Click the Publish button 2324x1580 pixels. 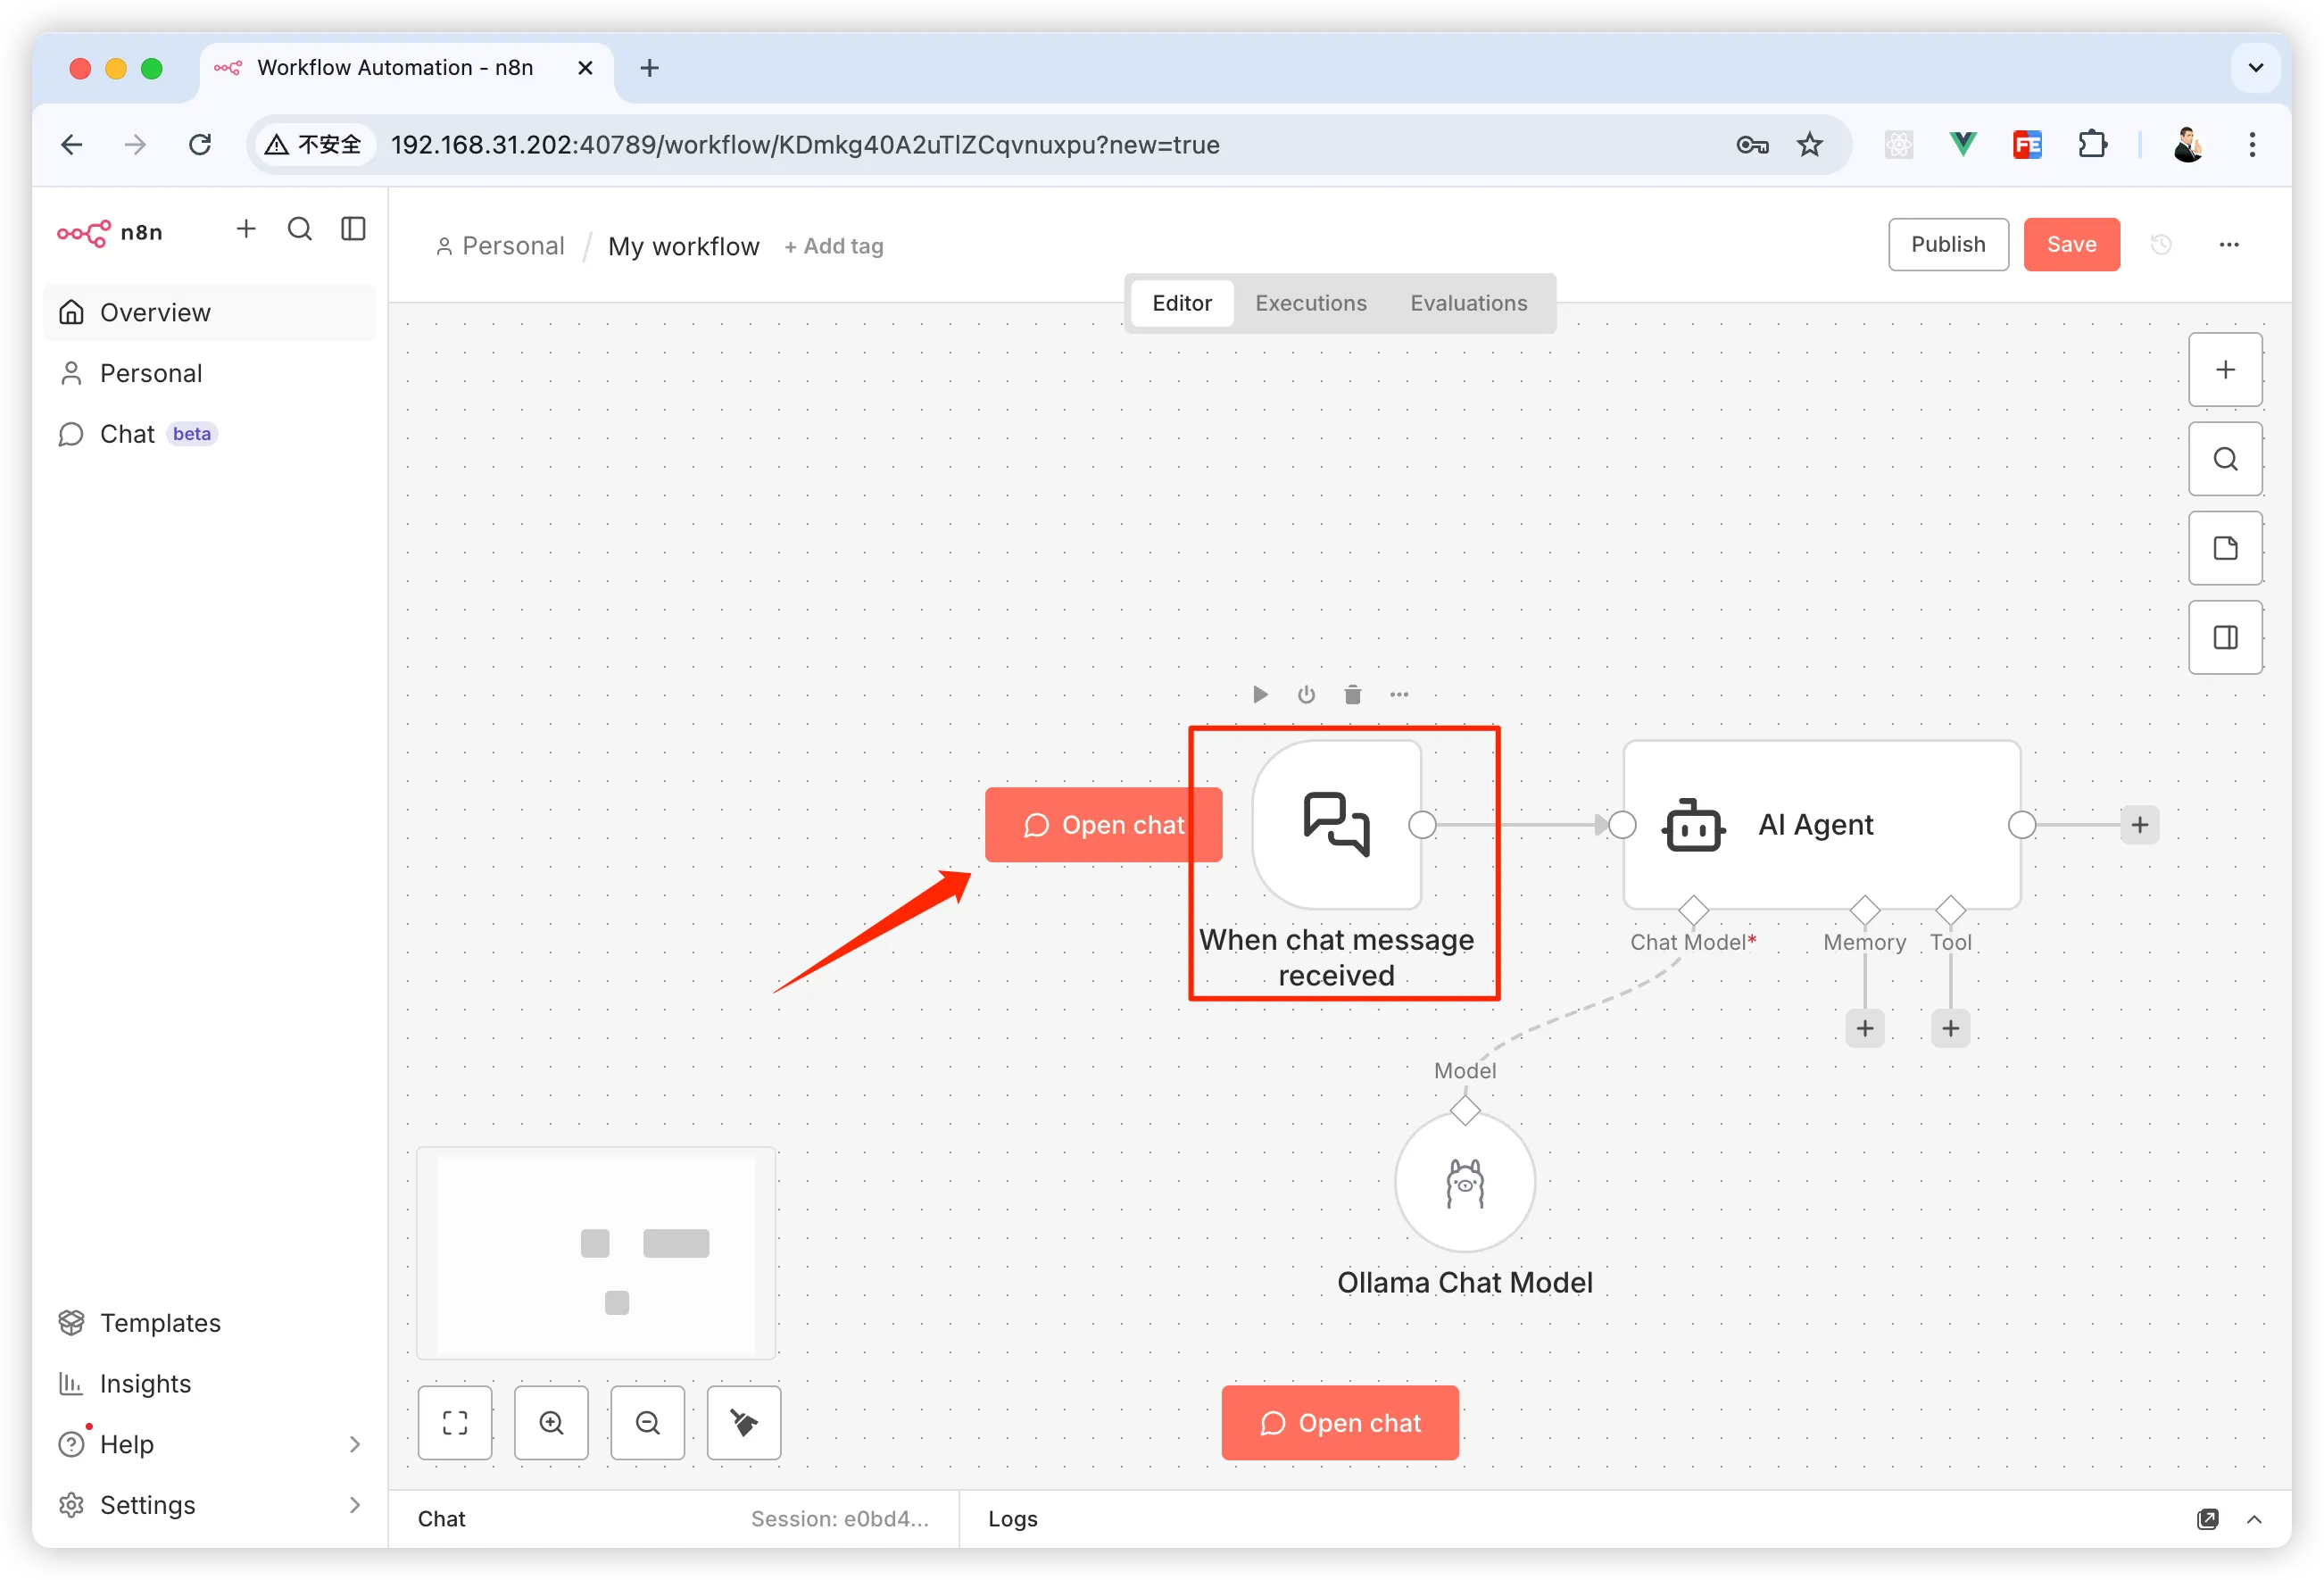(x=1948, y=244)
